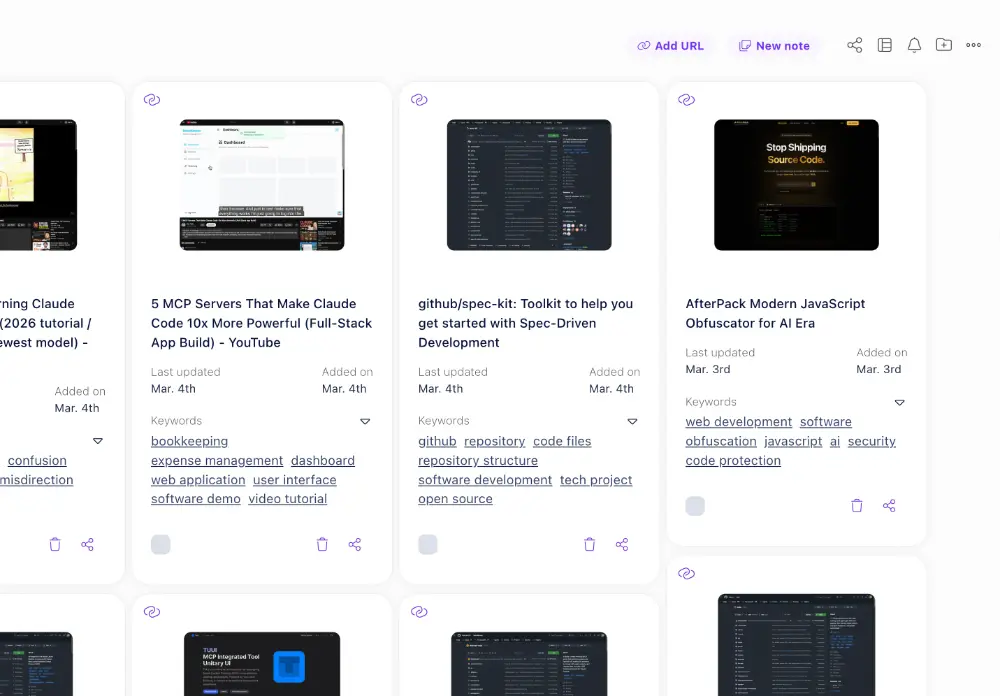Delete the github/spec-kit card

(x=589, y=544)
